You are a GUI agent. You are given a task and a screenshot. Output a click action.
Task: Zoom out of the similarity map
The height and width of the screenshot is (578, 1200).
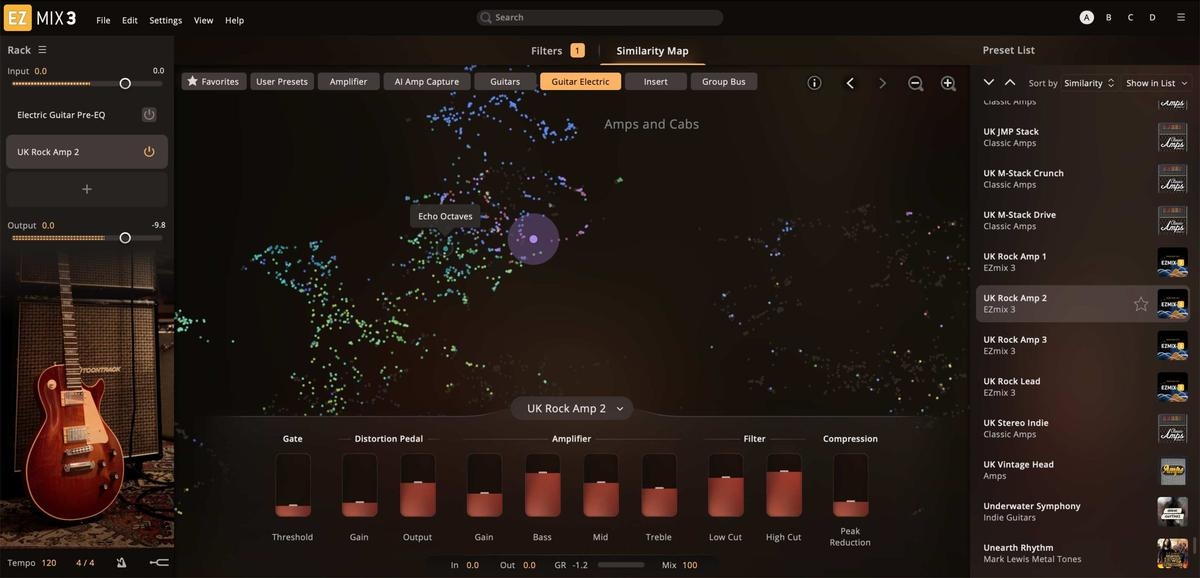pos(915,83)
